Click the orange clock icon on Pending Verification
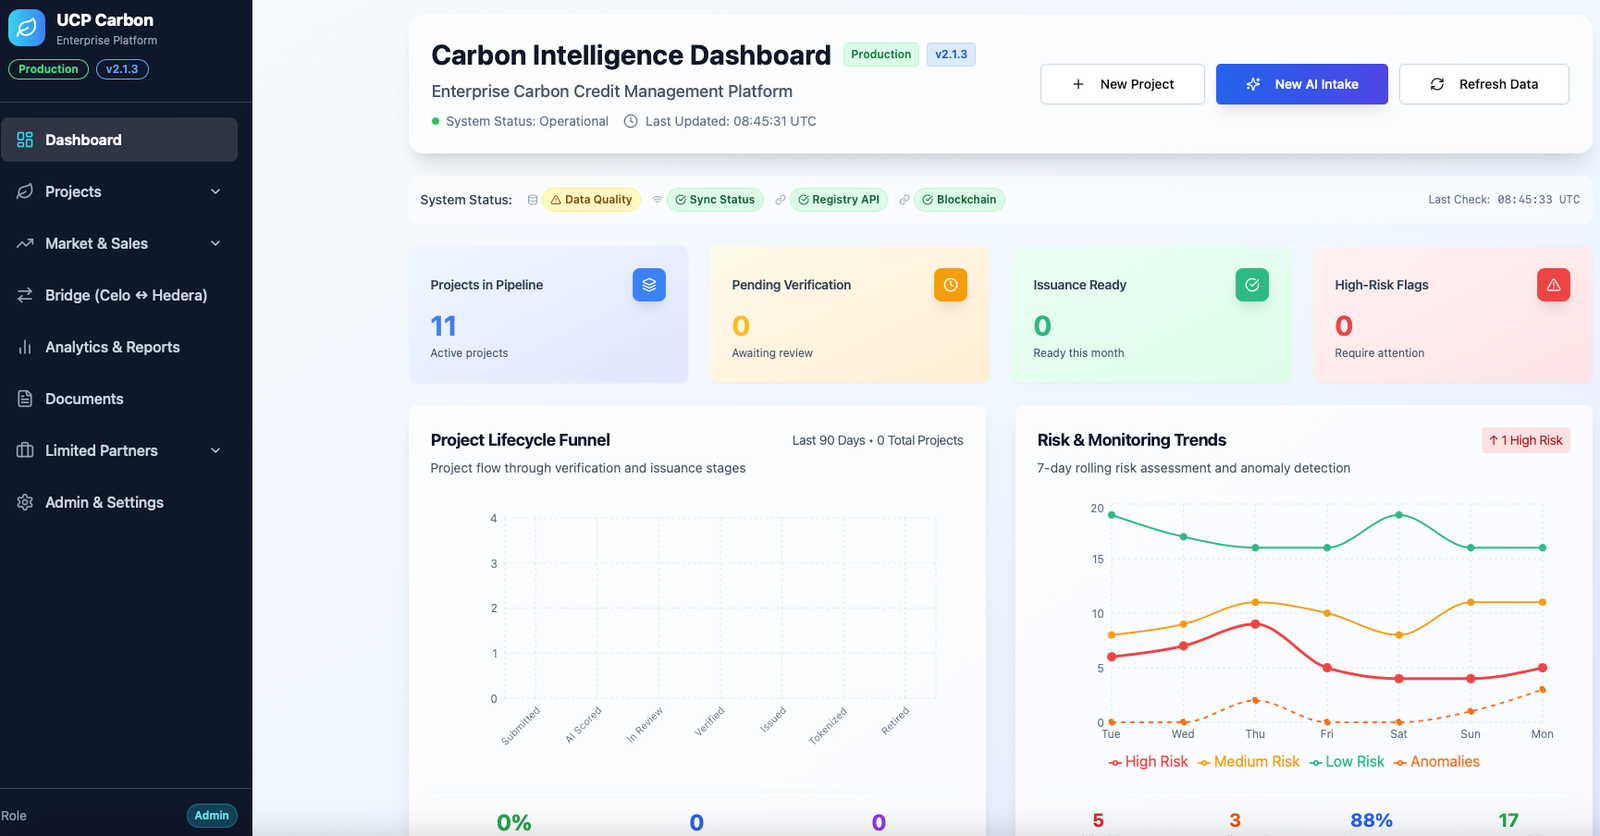Image resolution: width=1600 pixels, height=836 pixels. point(950,285)
